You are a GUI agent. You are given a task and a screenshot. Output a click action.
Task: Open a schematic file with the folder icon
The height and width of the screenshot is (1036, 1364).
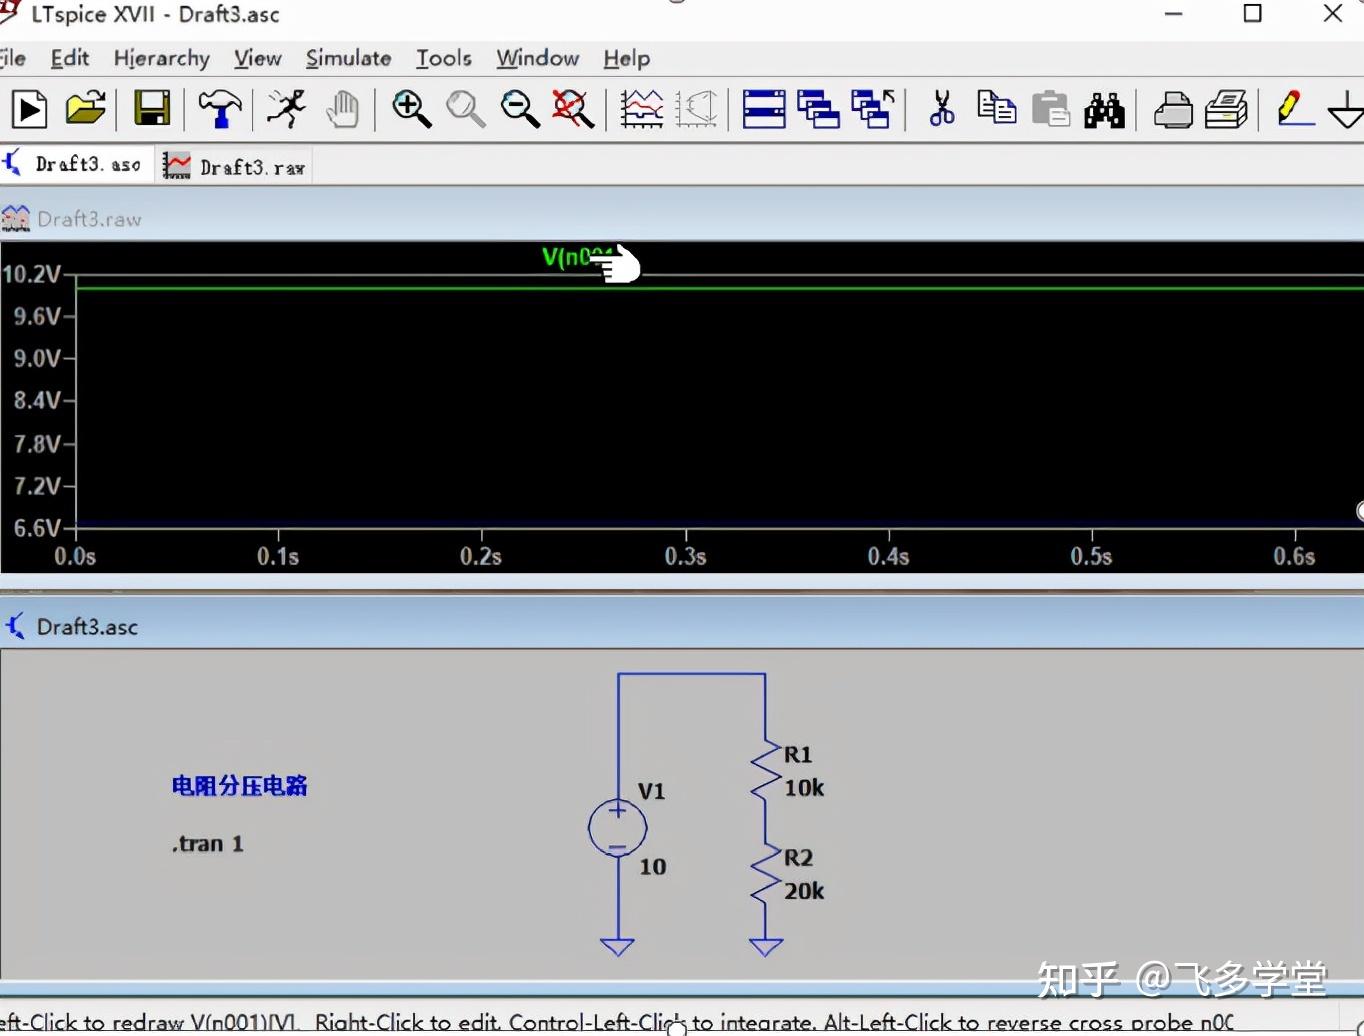(x=85, y=109)
